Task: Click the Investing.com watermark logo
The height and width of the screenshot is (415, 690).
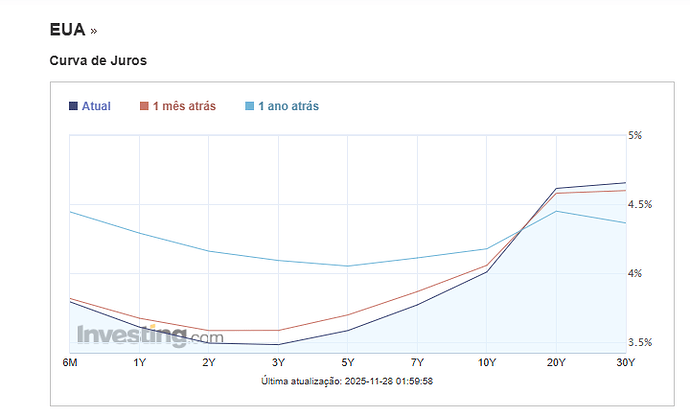Action: [x=136, y=335]
